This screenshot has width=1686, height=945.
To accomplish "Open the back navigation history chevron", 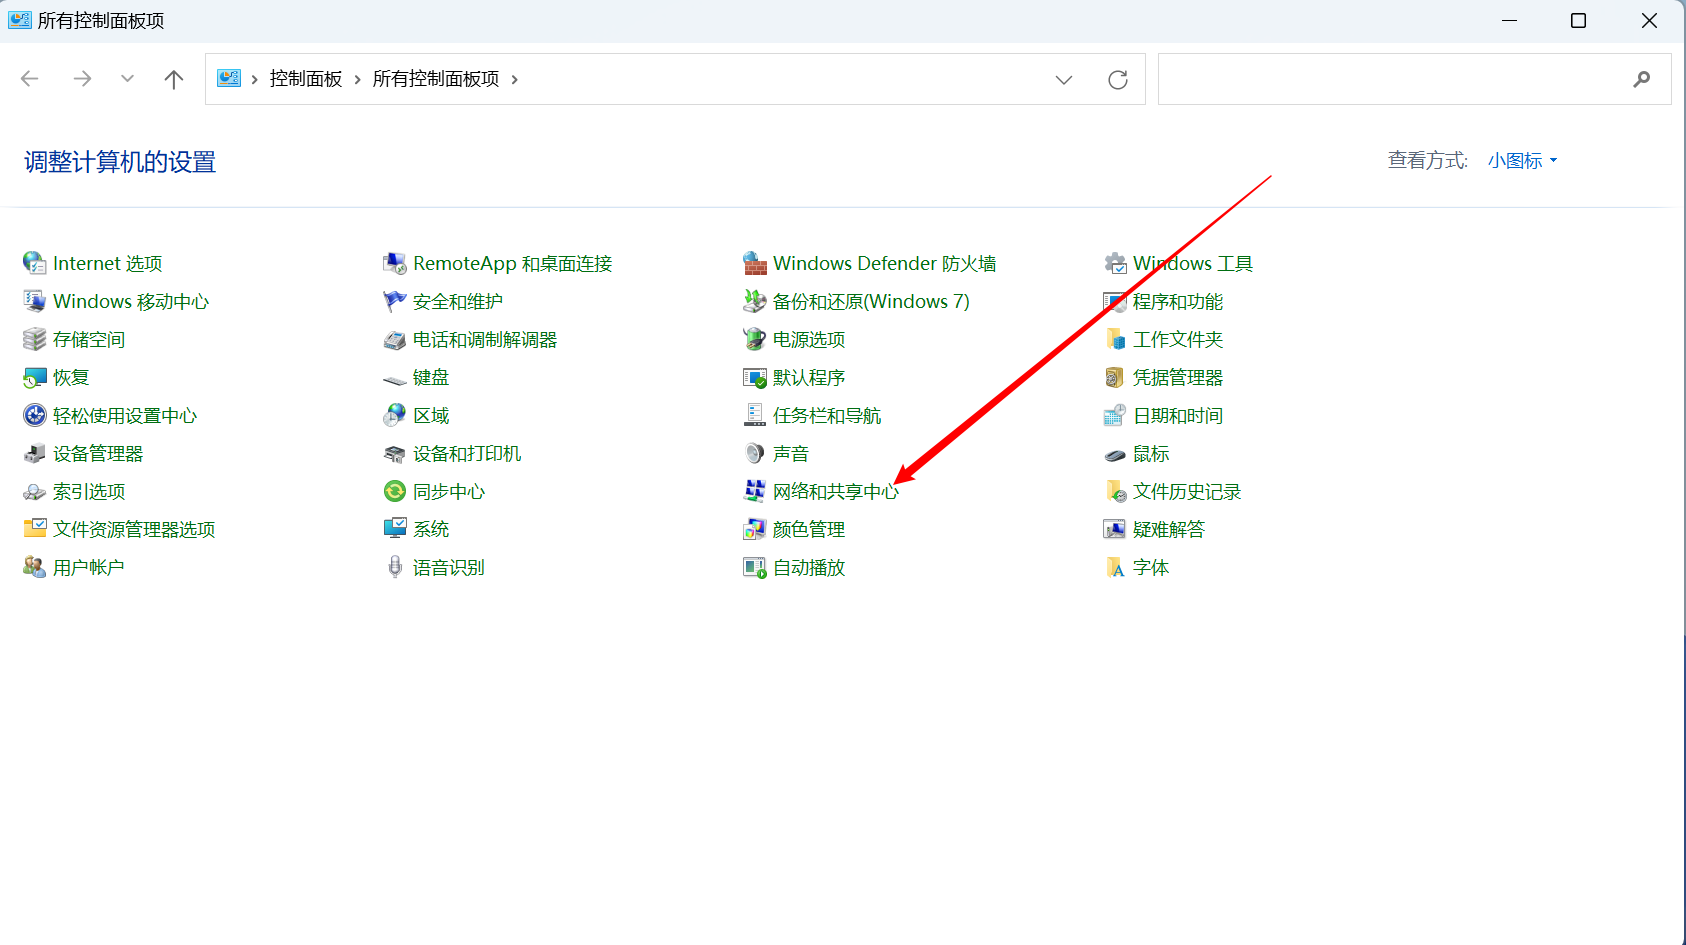I will pos(127,78).
